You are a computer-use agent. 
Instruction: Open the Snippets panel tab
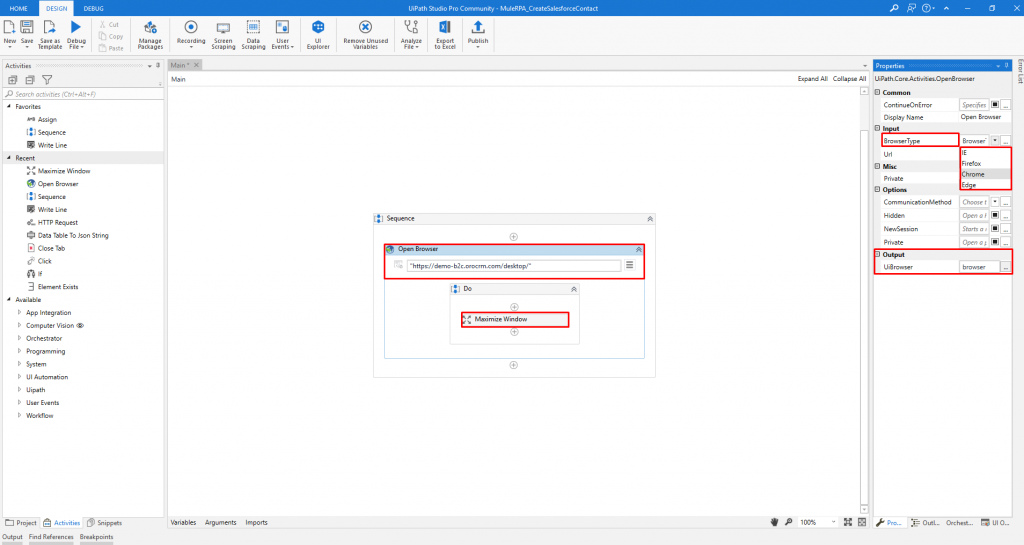point(104,522)
